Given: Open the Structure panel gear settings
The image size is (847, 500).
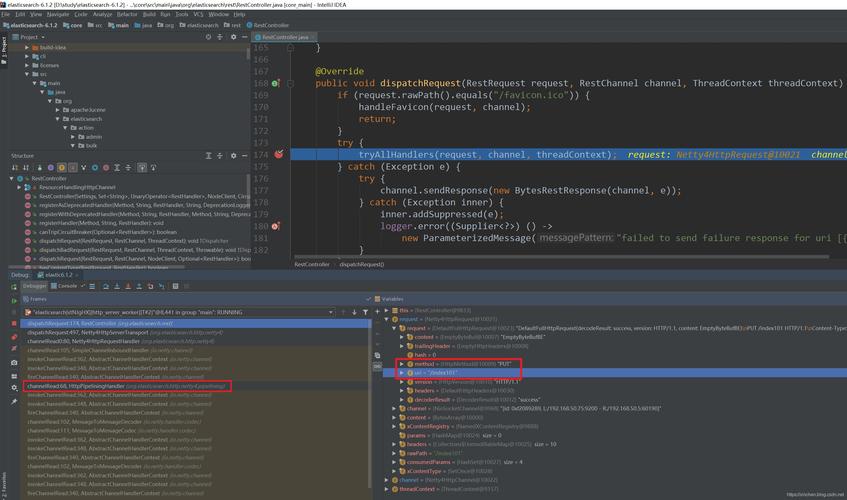Looking at the screenshot, I should pyautogui.click(x=233, y=156).
